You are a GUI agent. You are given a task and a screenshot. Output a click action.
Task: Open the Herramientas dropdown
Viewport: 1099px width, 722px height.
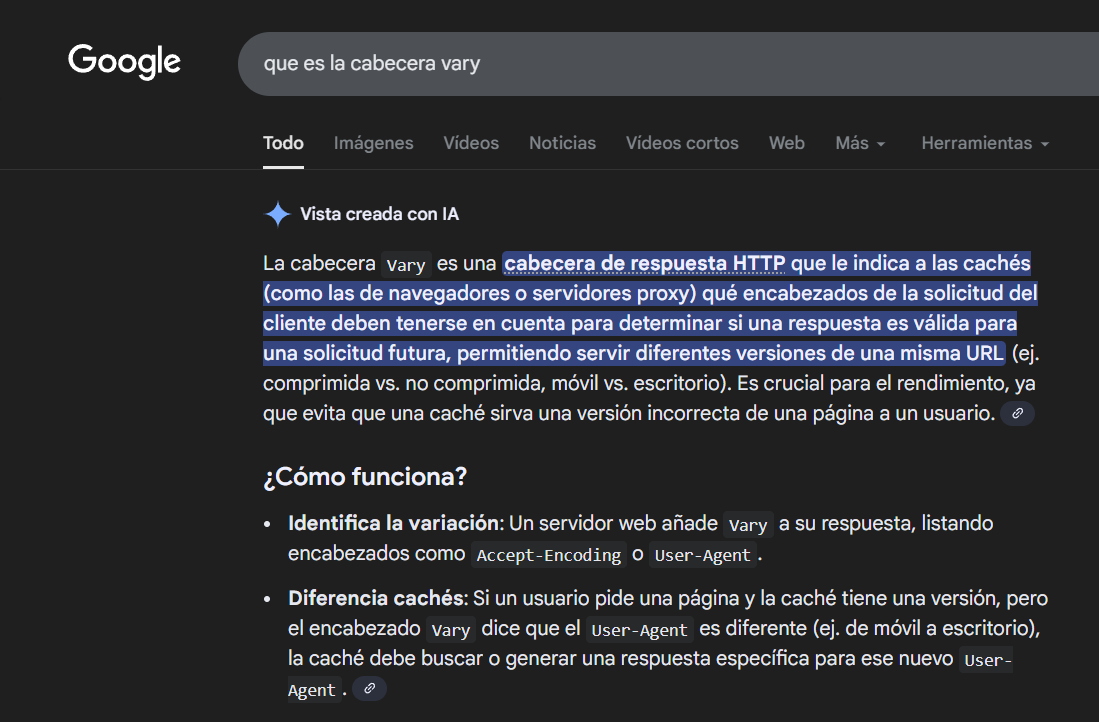pos(984,143)
